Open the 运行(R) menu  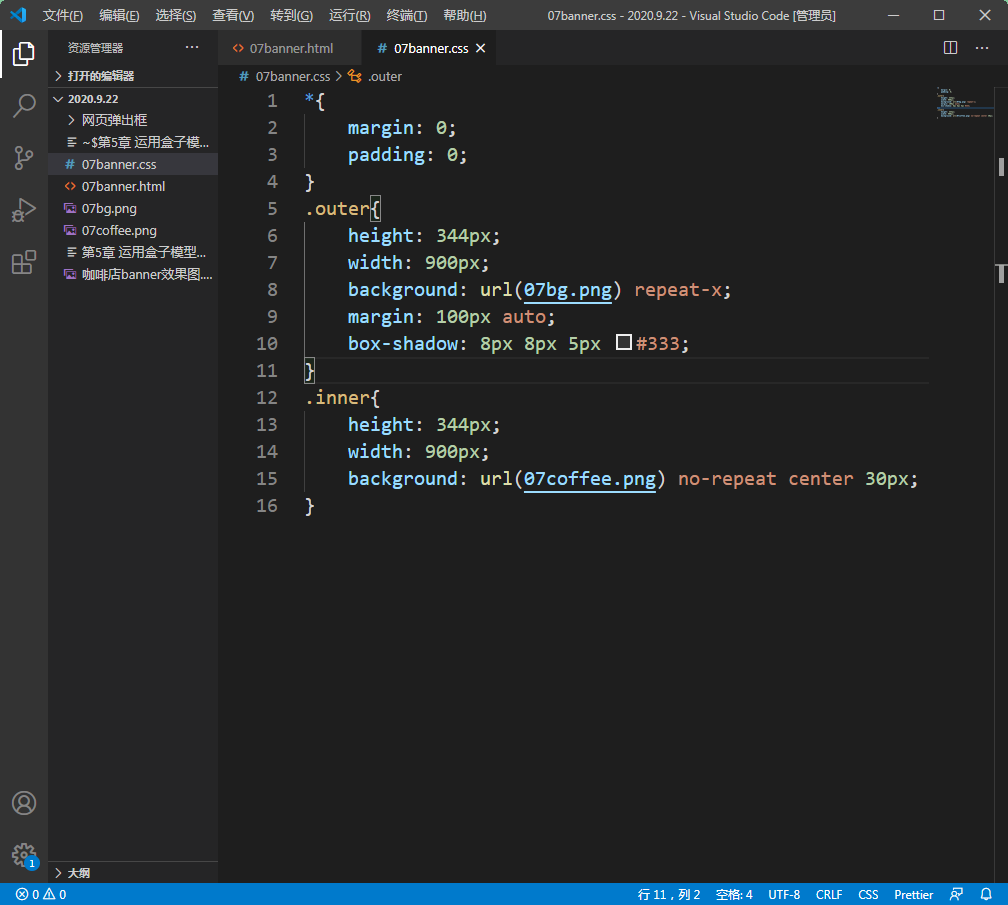tap(349, 15)
